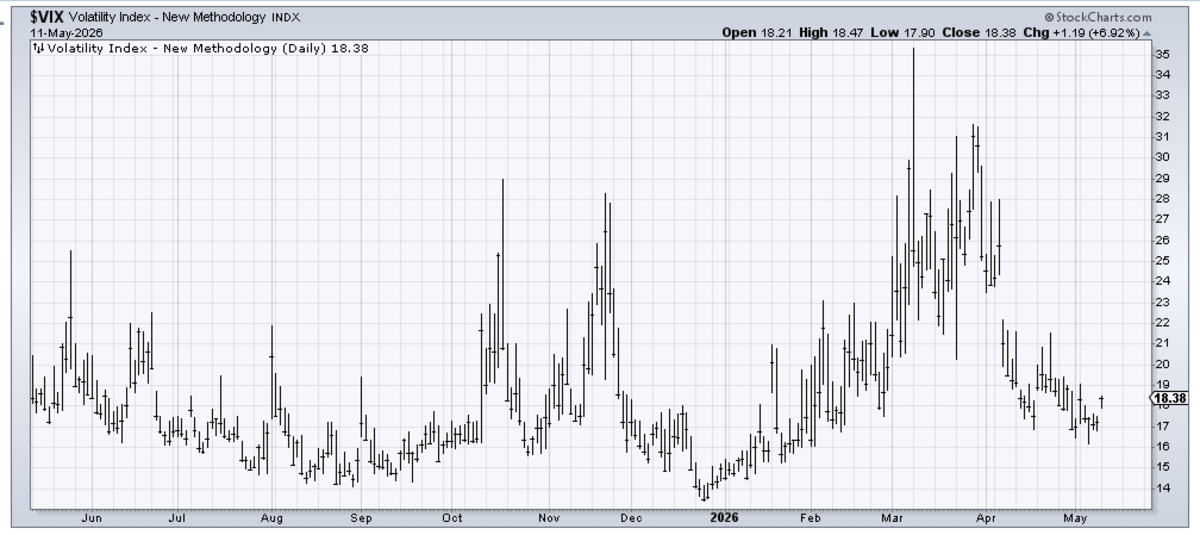Select the Mar label on the time axis
This screenshot has height=535, width=1200.
(891, 518)
